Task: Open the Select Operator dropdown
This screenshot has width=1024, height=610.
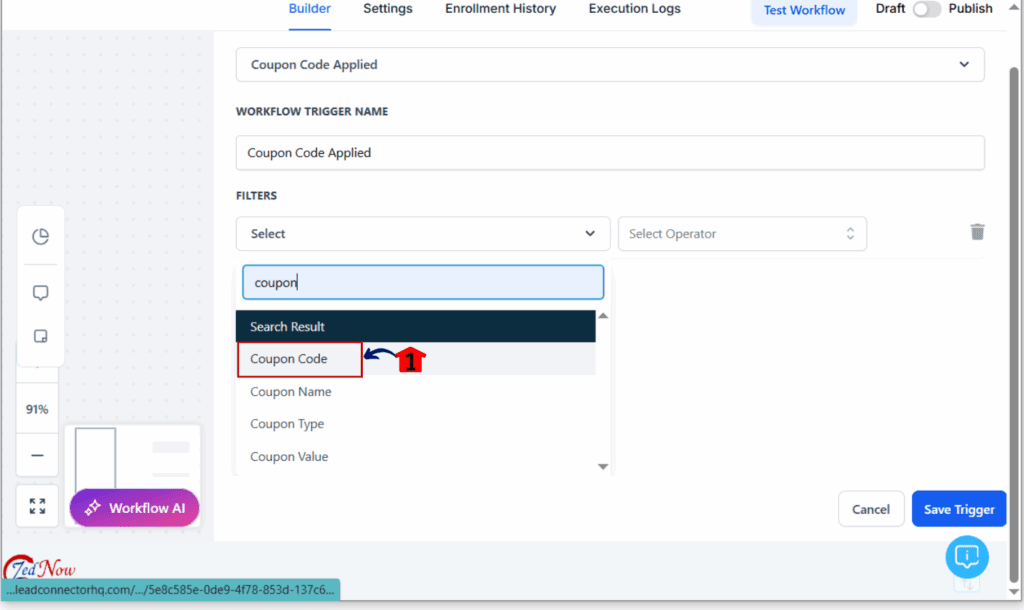Action: 742,234
